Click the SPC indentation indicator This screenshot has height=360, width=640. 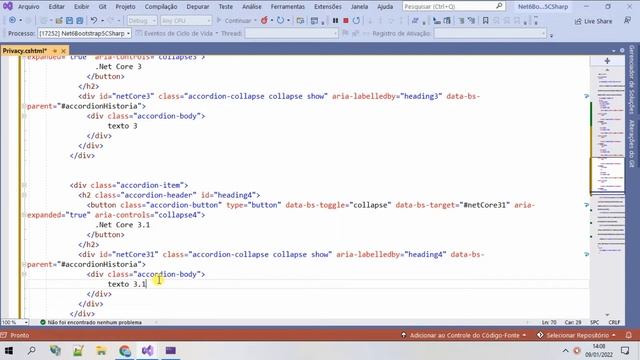595,322
